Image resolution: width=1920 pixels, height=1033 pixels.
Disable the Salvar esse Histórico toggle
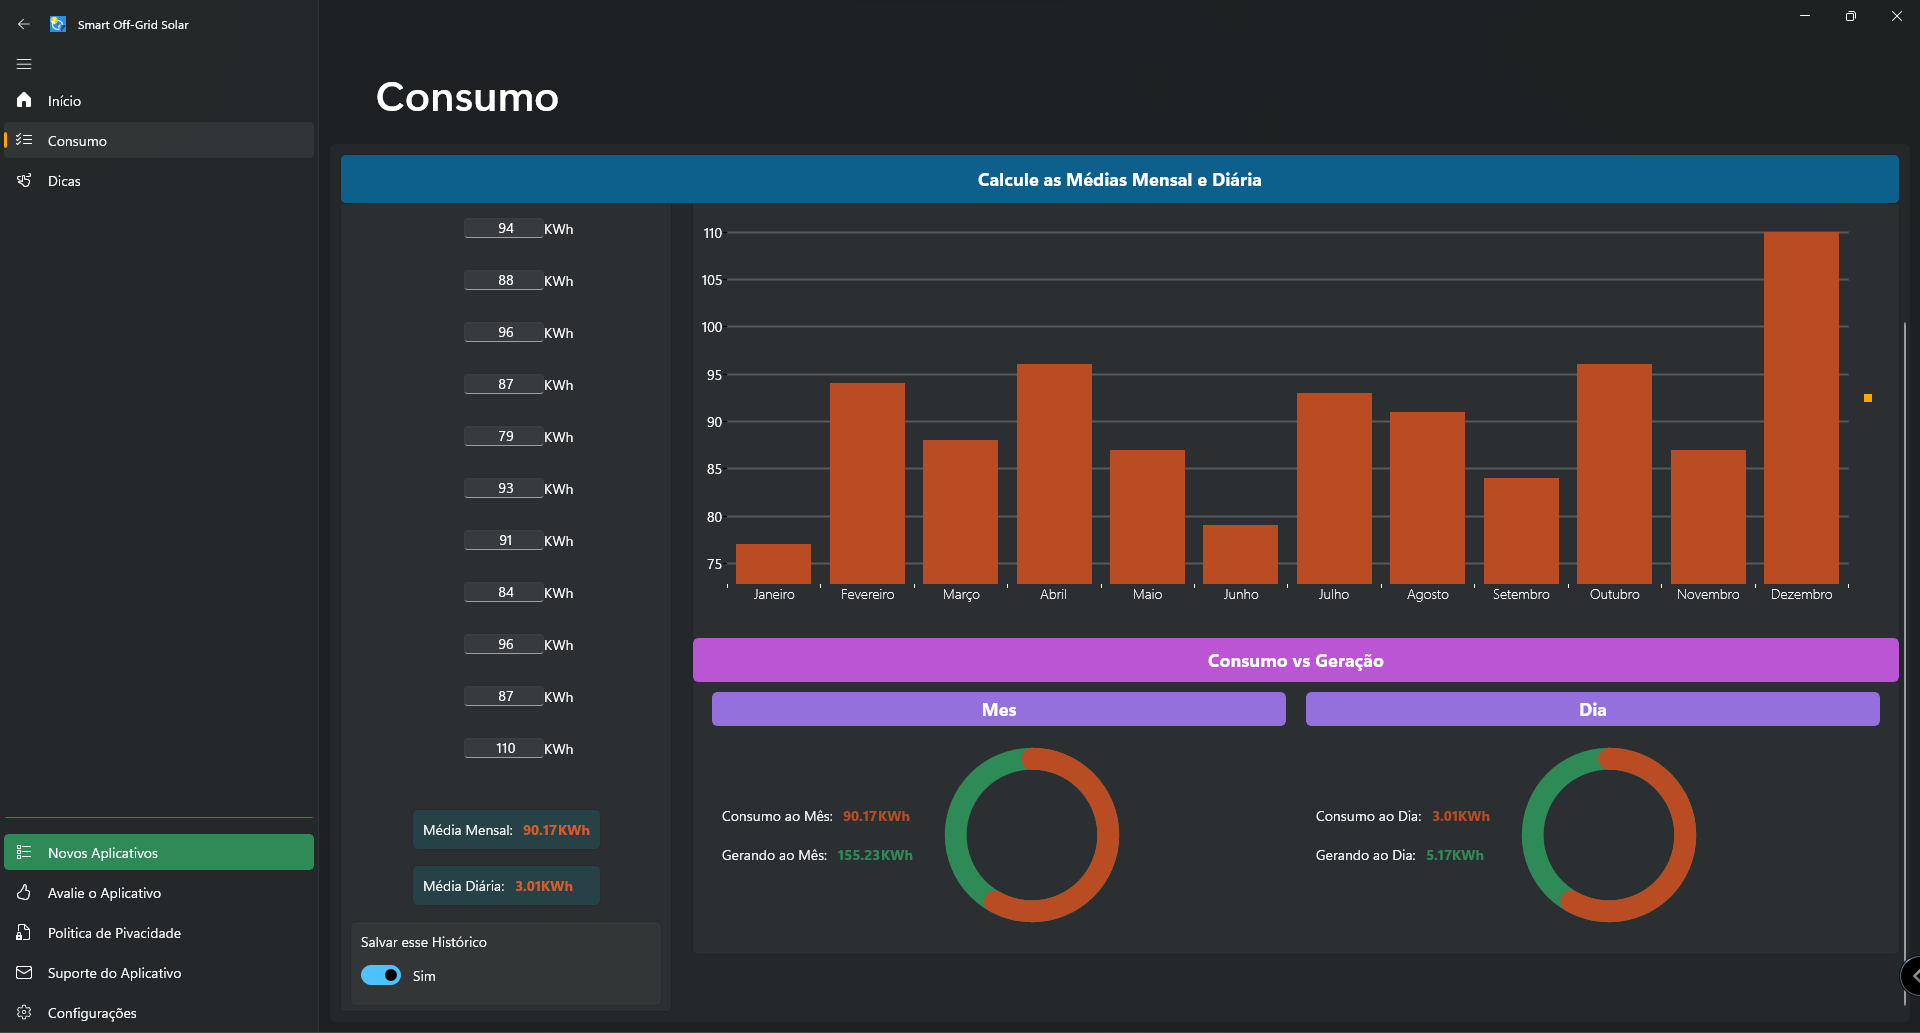[x=381, y=975]
